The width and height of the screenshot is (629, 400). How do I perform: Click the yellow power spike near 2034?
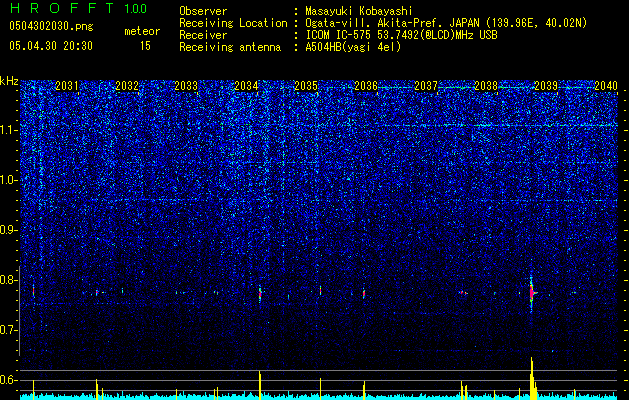[260, 385]
